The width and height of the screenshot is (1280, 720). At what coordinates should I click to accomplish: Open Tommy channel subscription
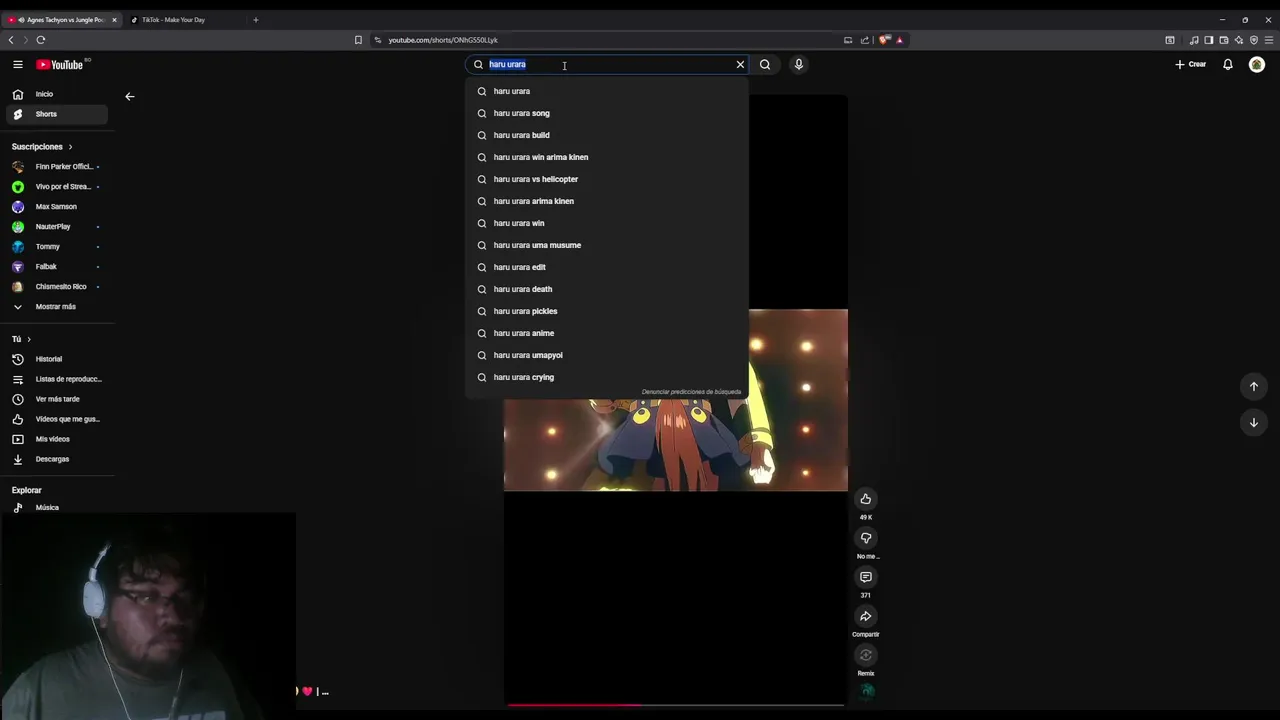(x=57, y=246)
